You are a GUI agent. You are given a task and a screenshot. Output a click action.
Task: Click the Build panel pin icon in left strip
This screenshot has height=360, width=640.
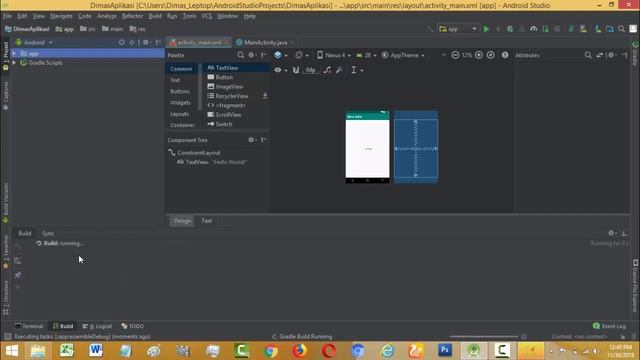tap(18, 275)
